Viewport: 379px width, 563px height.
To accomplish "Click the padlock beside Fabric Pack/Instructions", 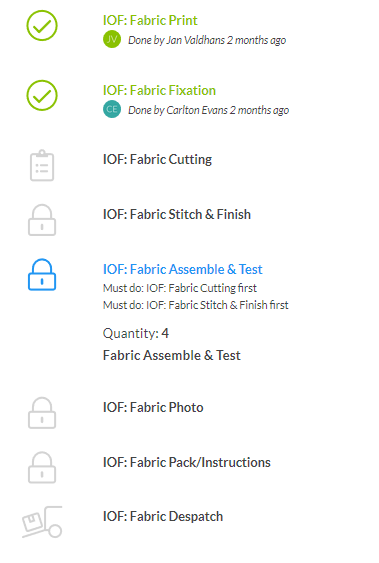I will click(x=42, y=467).
